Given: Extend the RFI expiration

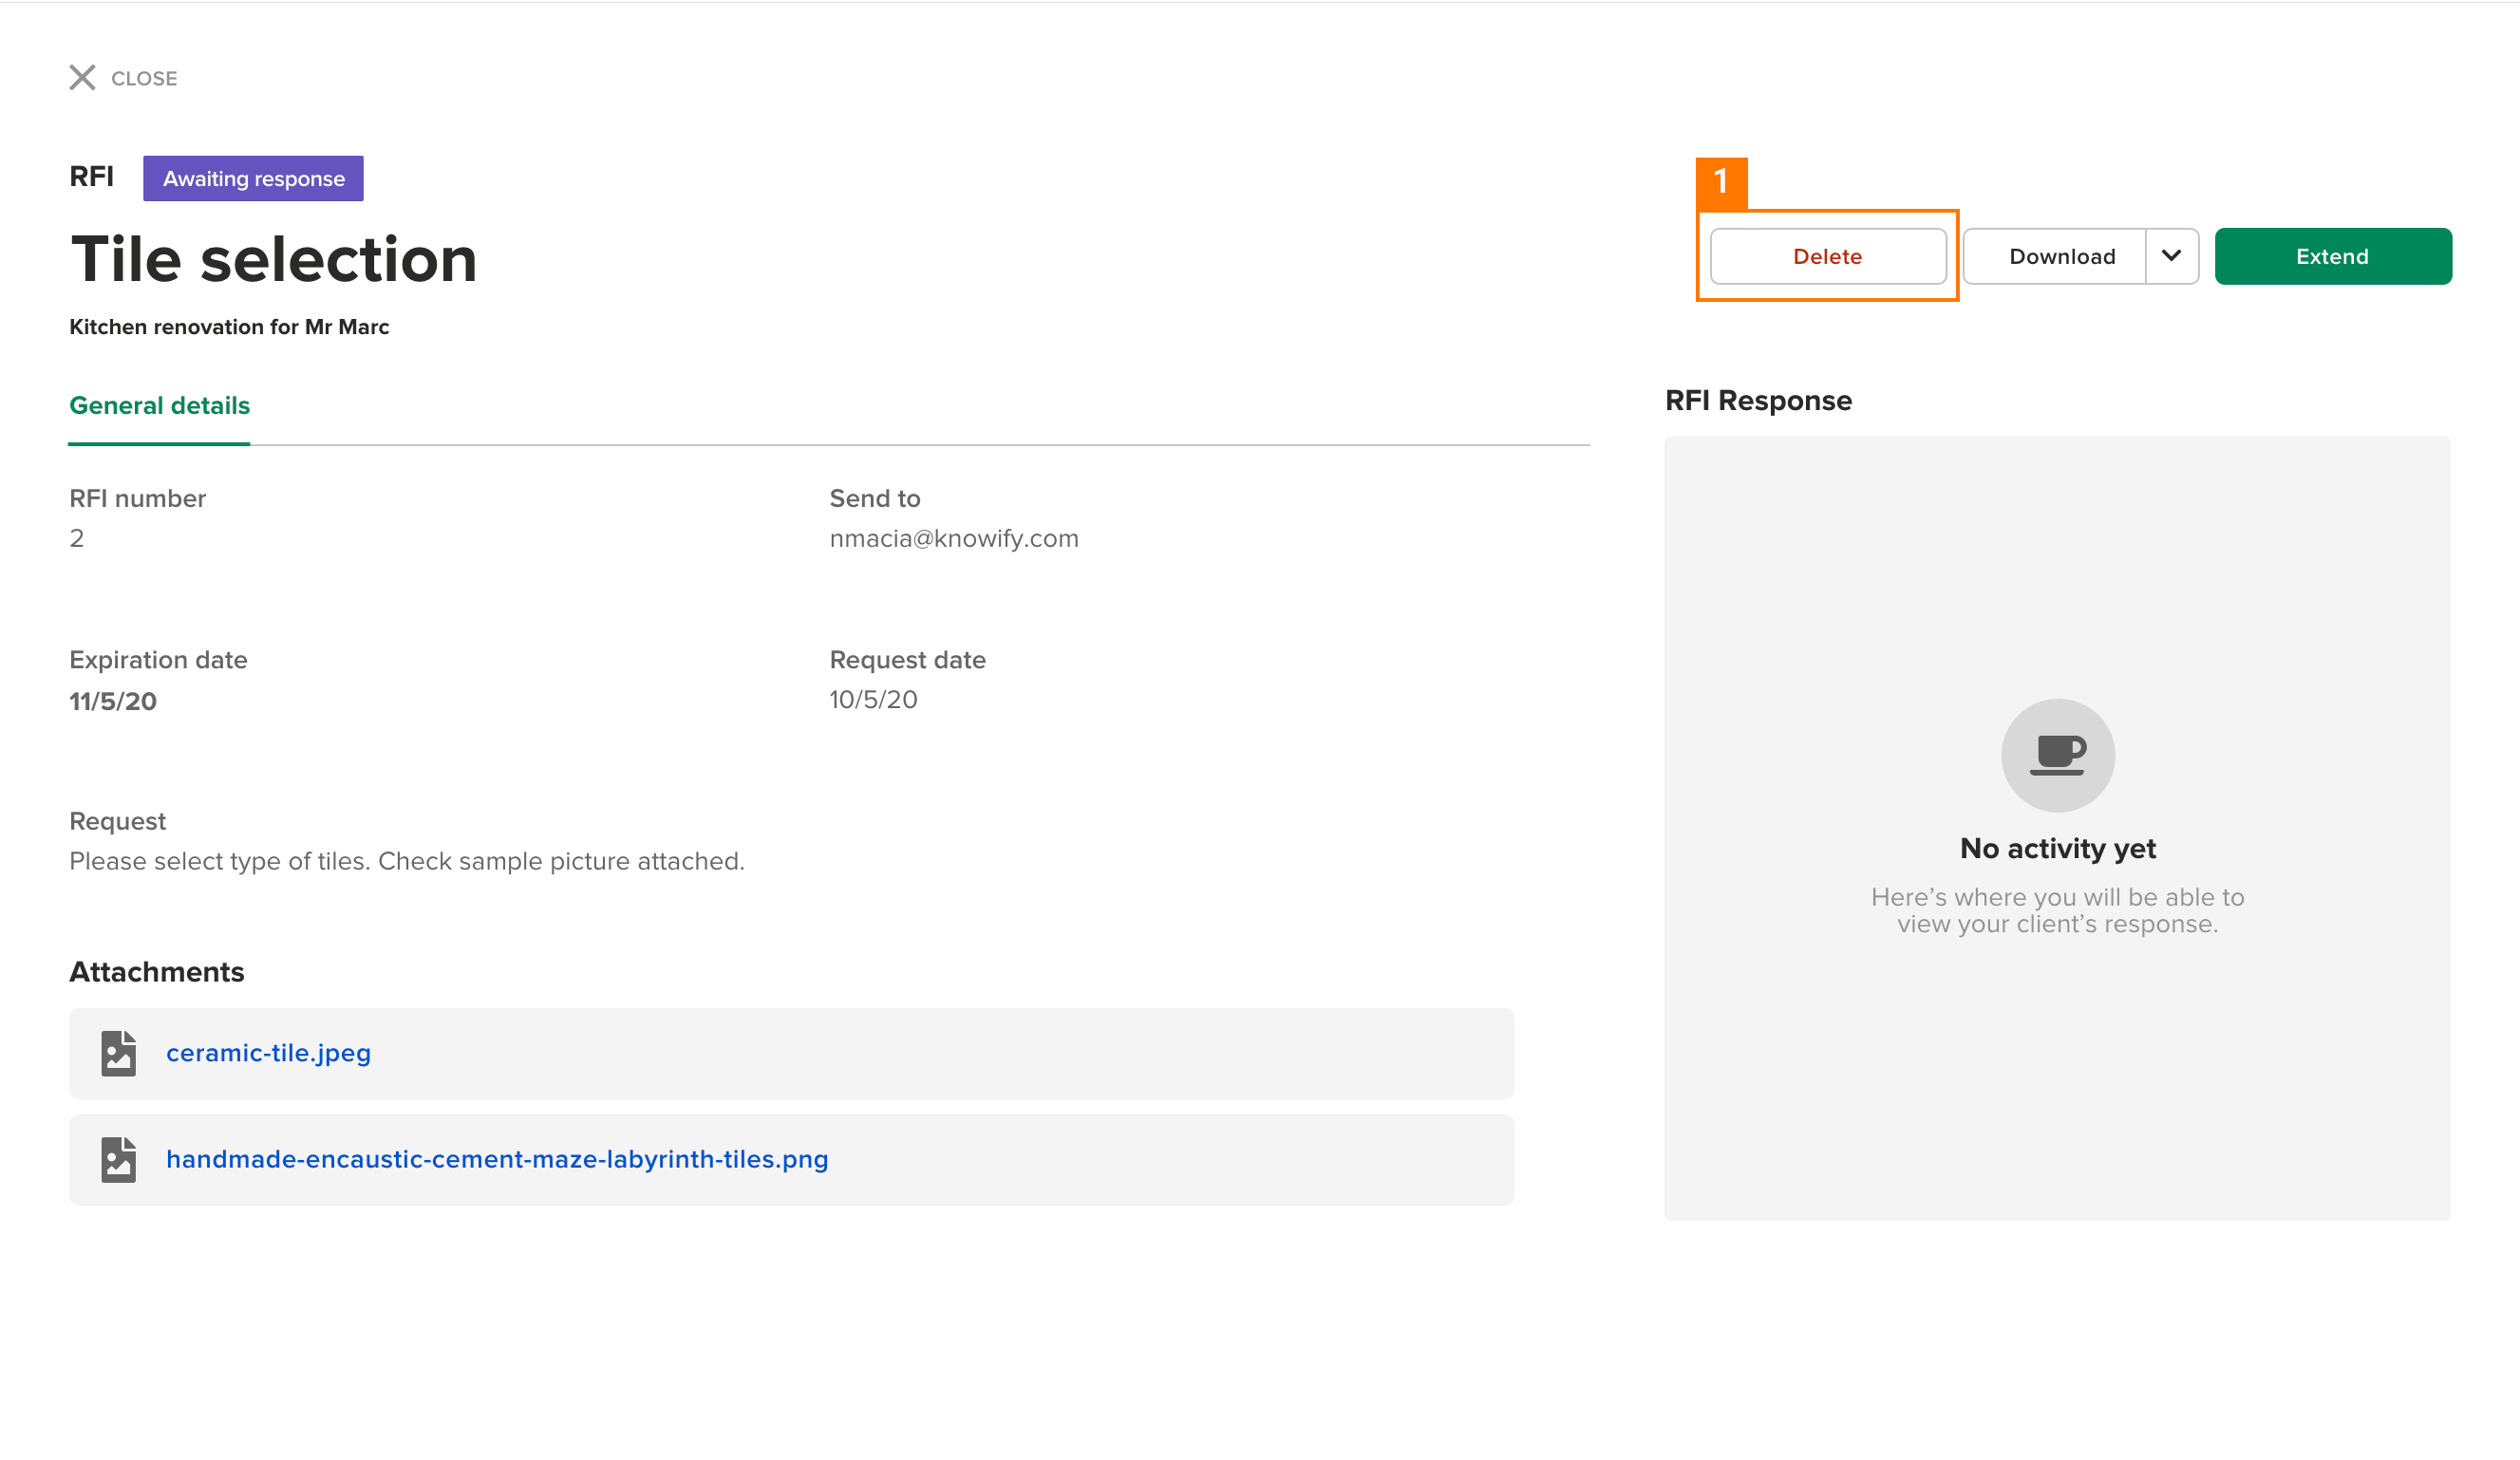Looking at the screenshot, I should click(x=2332, y=257).
